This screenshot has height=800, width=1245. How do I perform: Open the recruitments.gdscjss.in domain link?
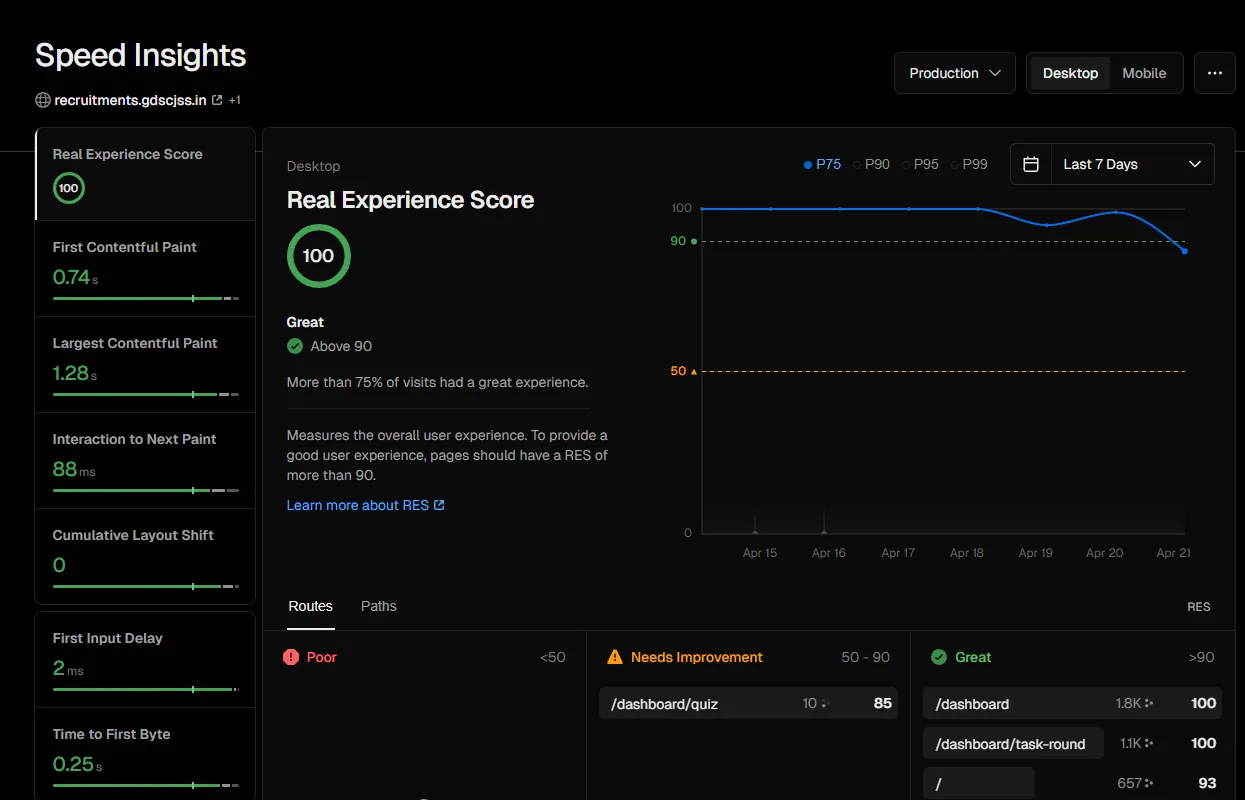pos(130,100)
